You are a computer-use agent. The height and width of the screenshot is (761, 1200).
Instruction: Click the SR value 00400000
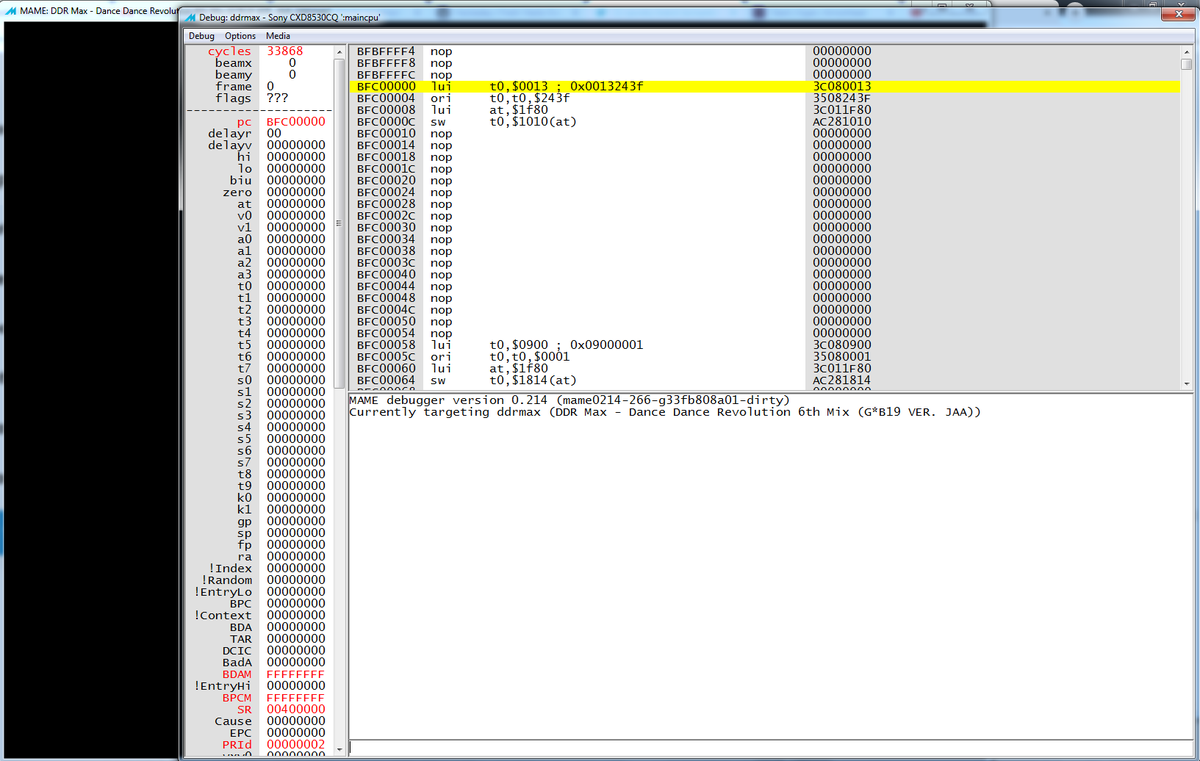(296, 709)
